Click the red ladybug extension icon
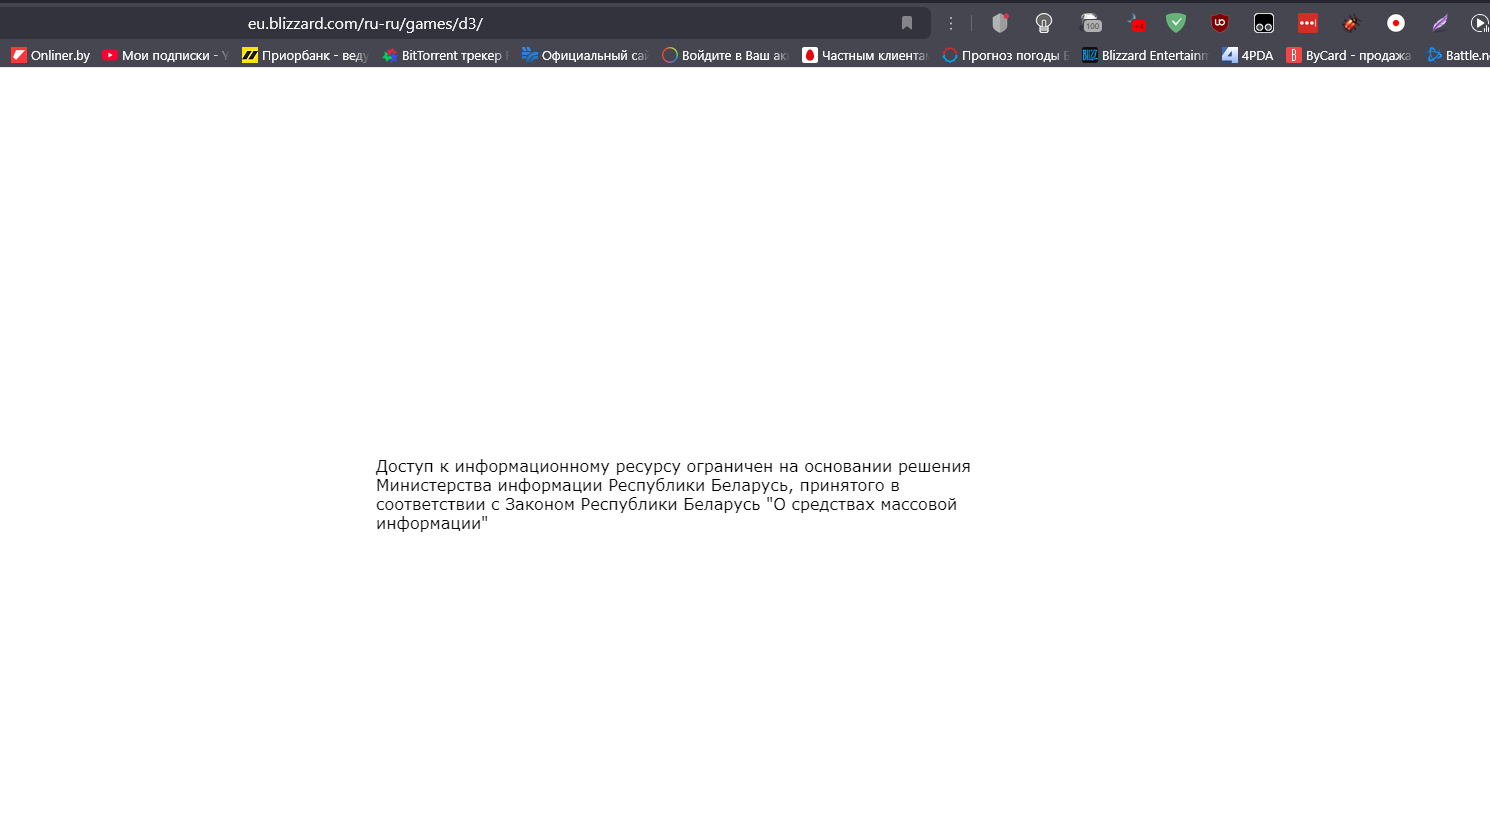The image size is (1490, 835). click(x=1352, y=23)
